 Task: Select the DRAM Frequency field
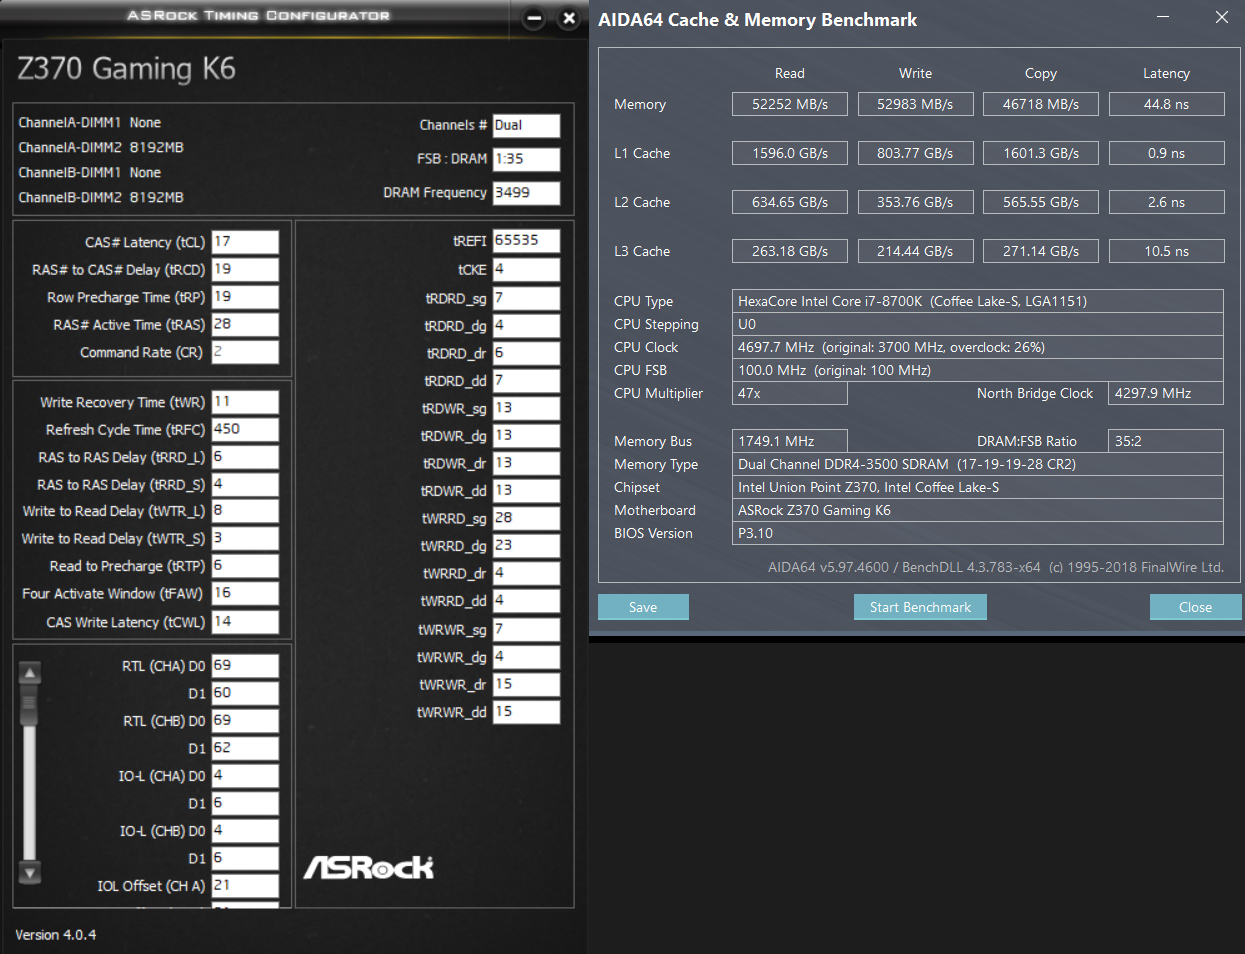(x=526, y=193)
